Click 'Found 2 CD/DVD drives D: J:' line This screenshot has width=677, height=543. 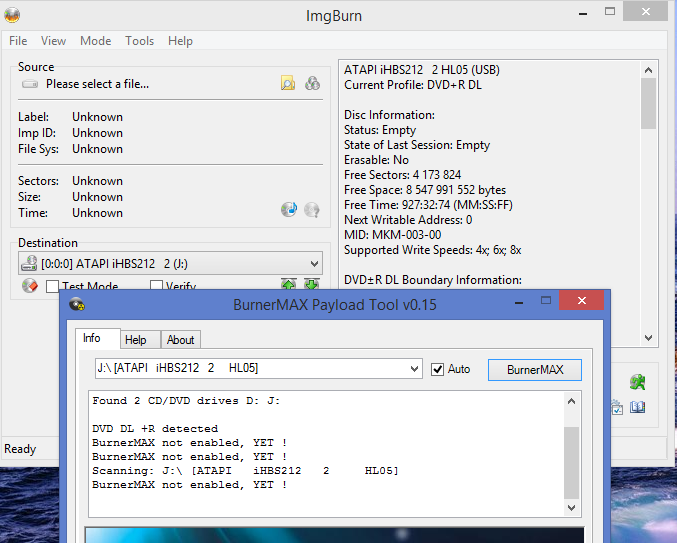[186, 401]
